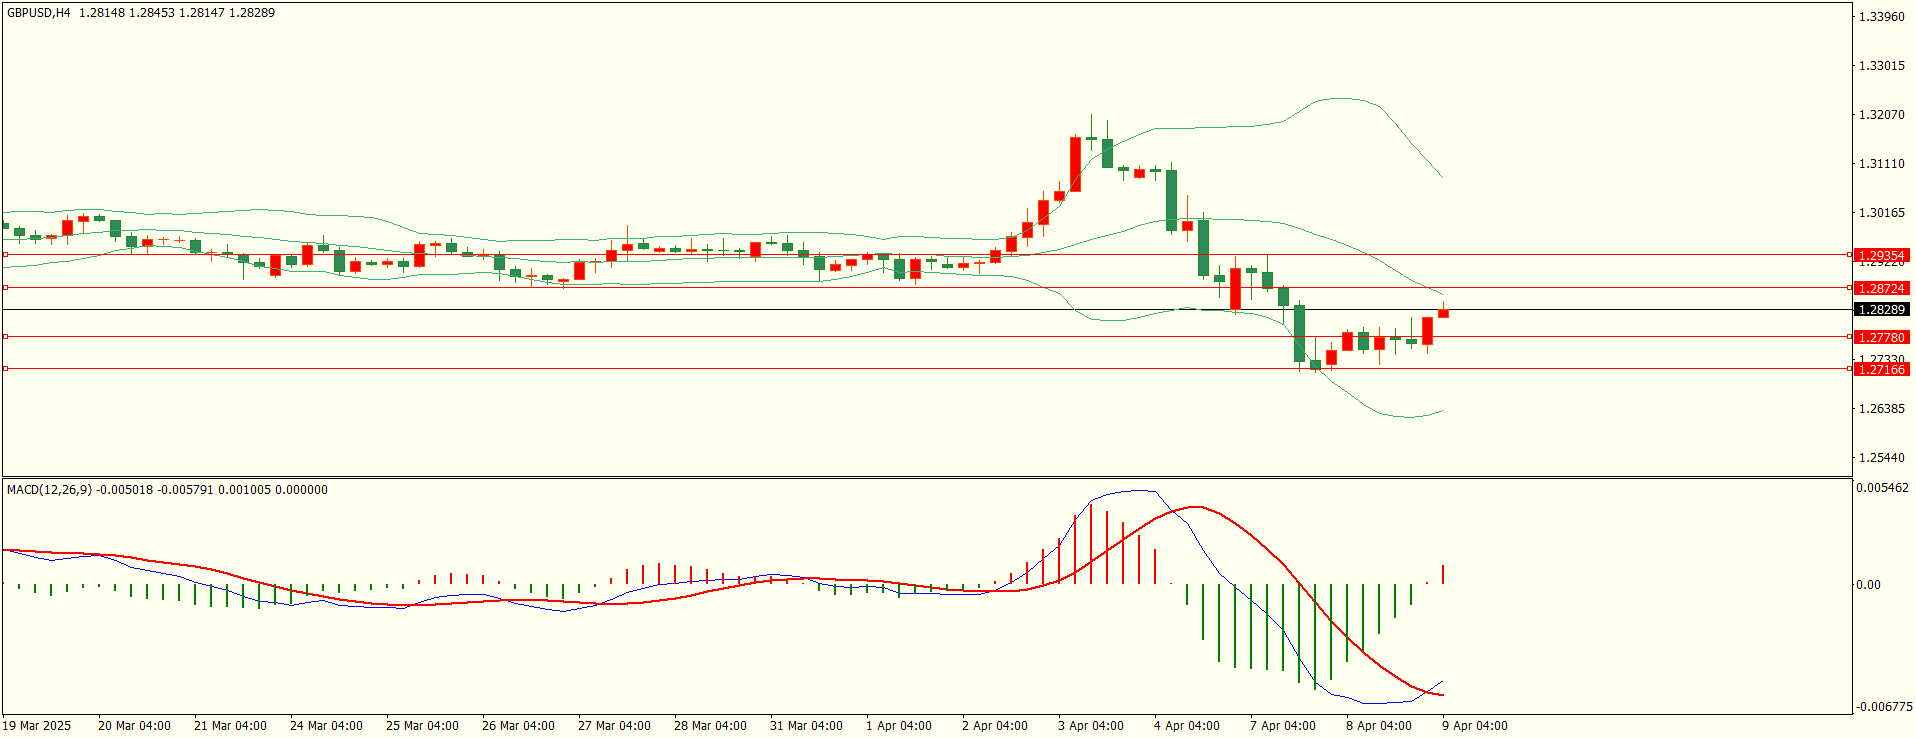Viewport: 1916px width, 738px height.
Task: Select the 1.27166 red price level tag
Action: pos(1881,370)
